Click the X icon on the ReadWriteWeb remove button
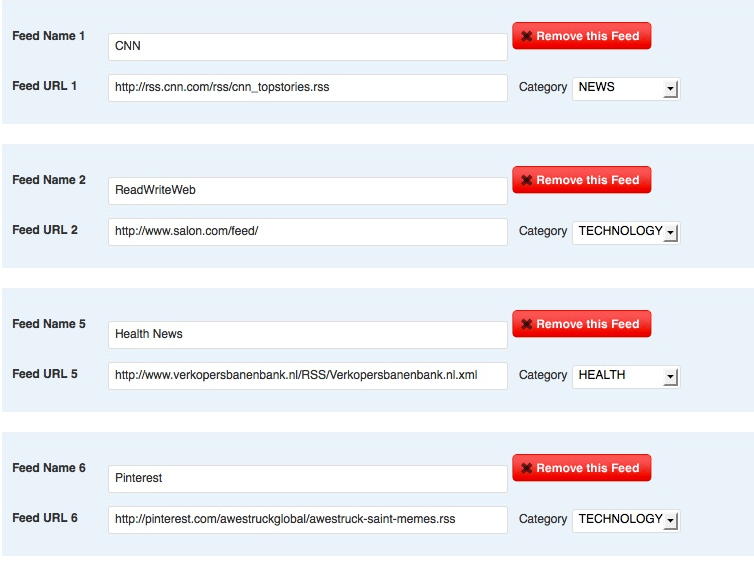 coord(527,180)
